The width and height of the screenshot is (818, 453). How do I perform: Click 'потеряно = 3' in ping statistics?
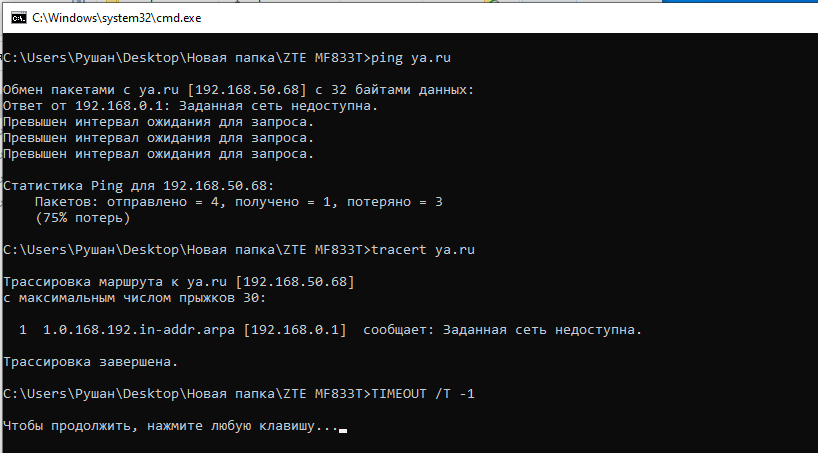click(395, 202)
